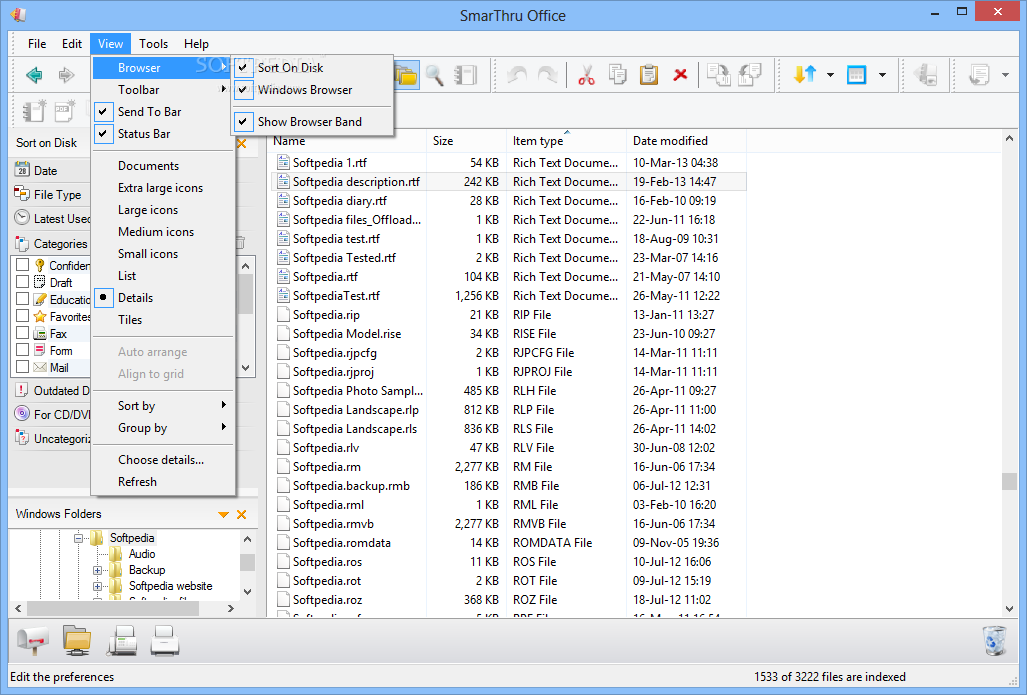Open the Windows Folders orange dropdown arrow
Viewport: 1027px width, 695px height.
(223, 515)
